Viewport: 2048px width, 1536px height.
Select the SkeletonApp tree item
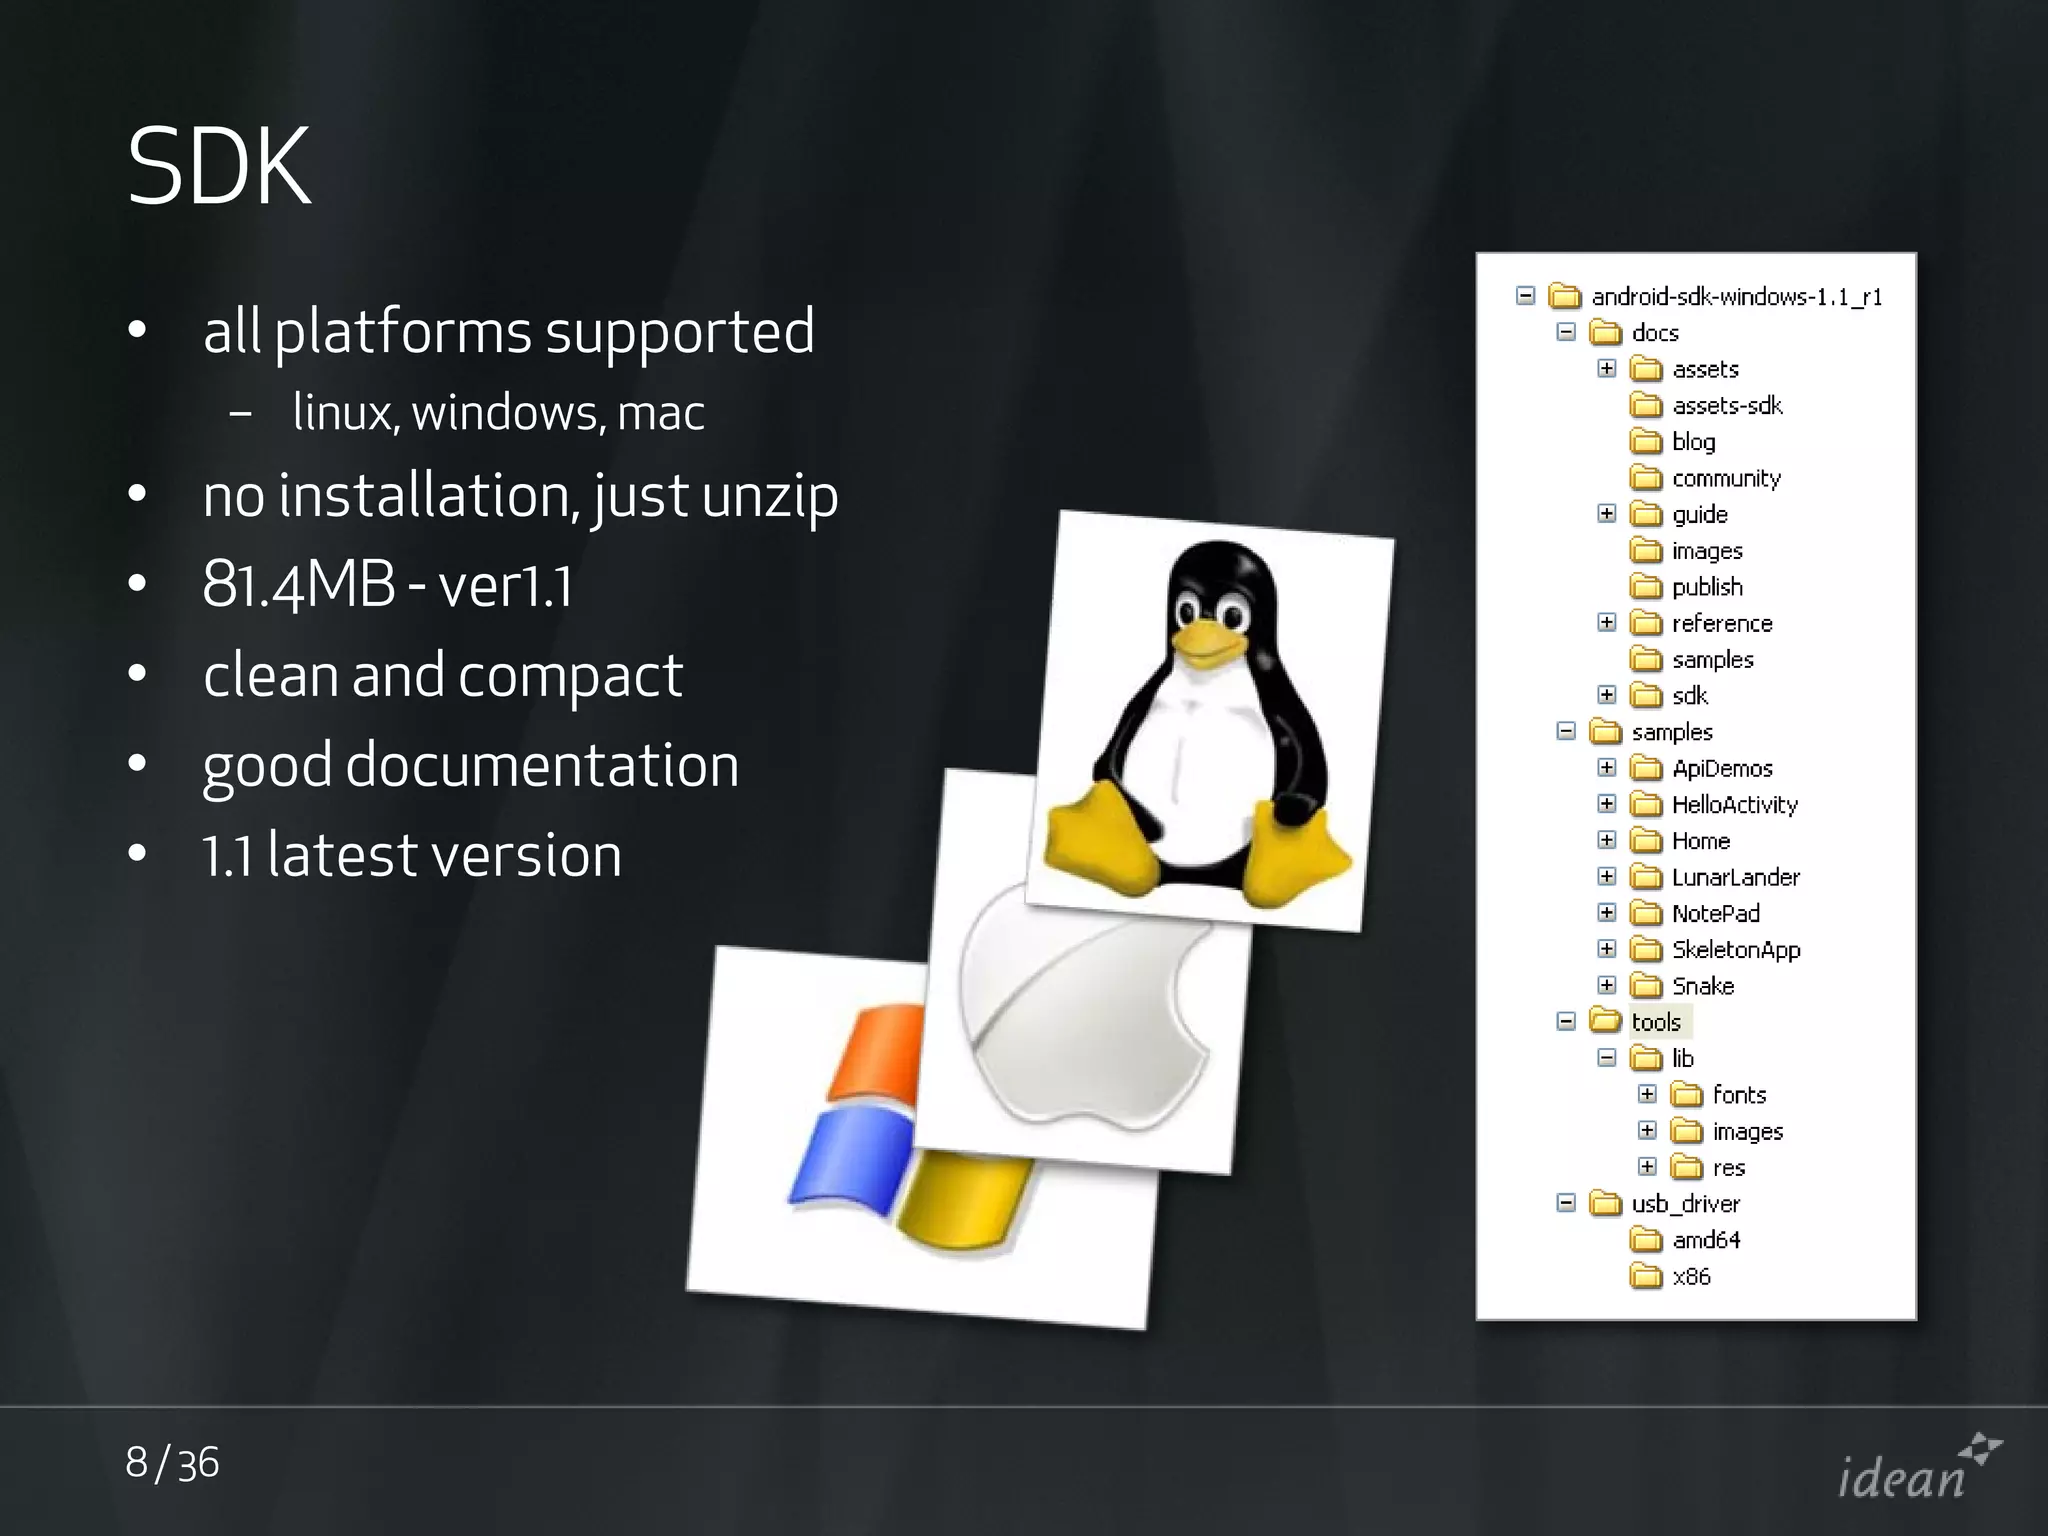click(x=1735, y=950)
